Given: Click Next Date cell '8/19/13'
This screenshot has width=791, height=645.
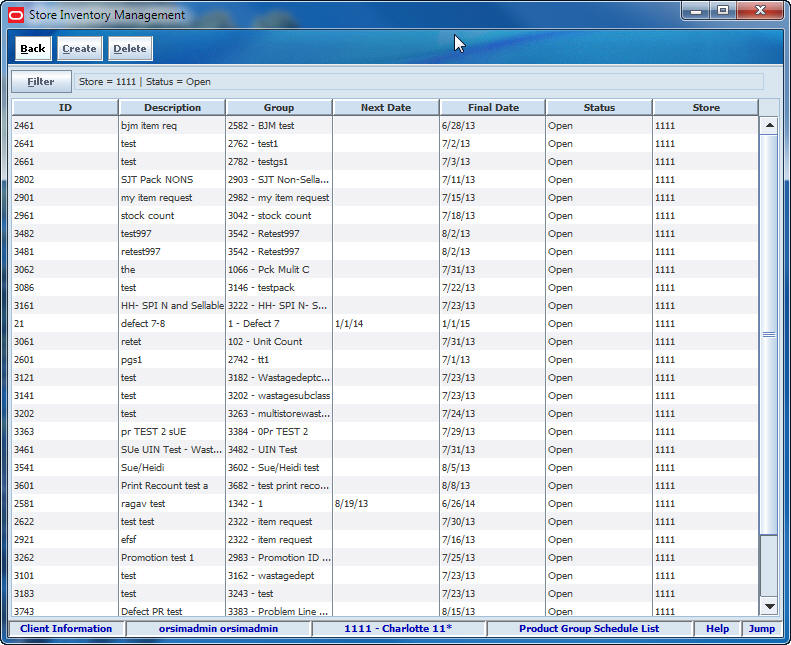Looking at the screenshot, I should (x=351, y=504).
